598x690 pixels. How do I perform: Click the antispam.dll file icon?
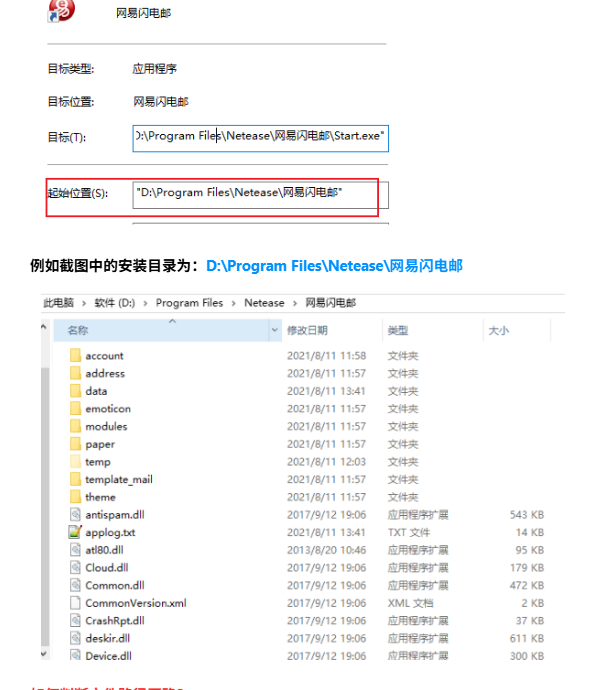(75, 514)
